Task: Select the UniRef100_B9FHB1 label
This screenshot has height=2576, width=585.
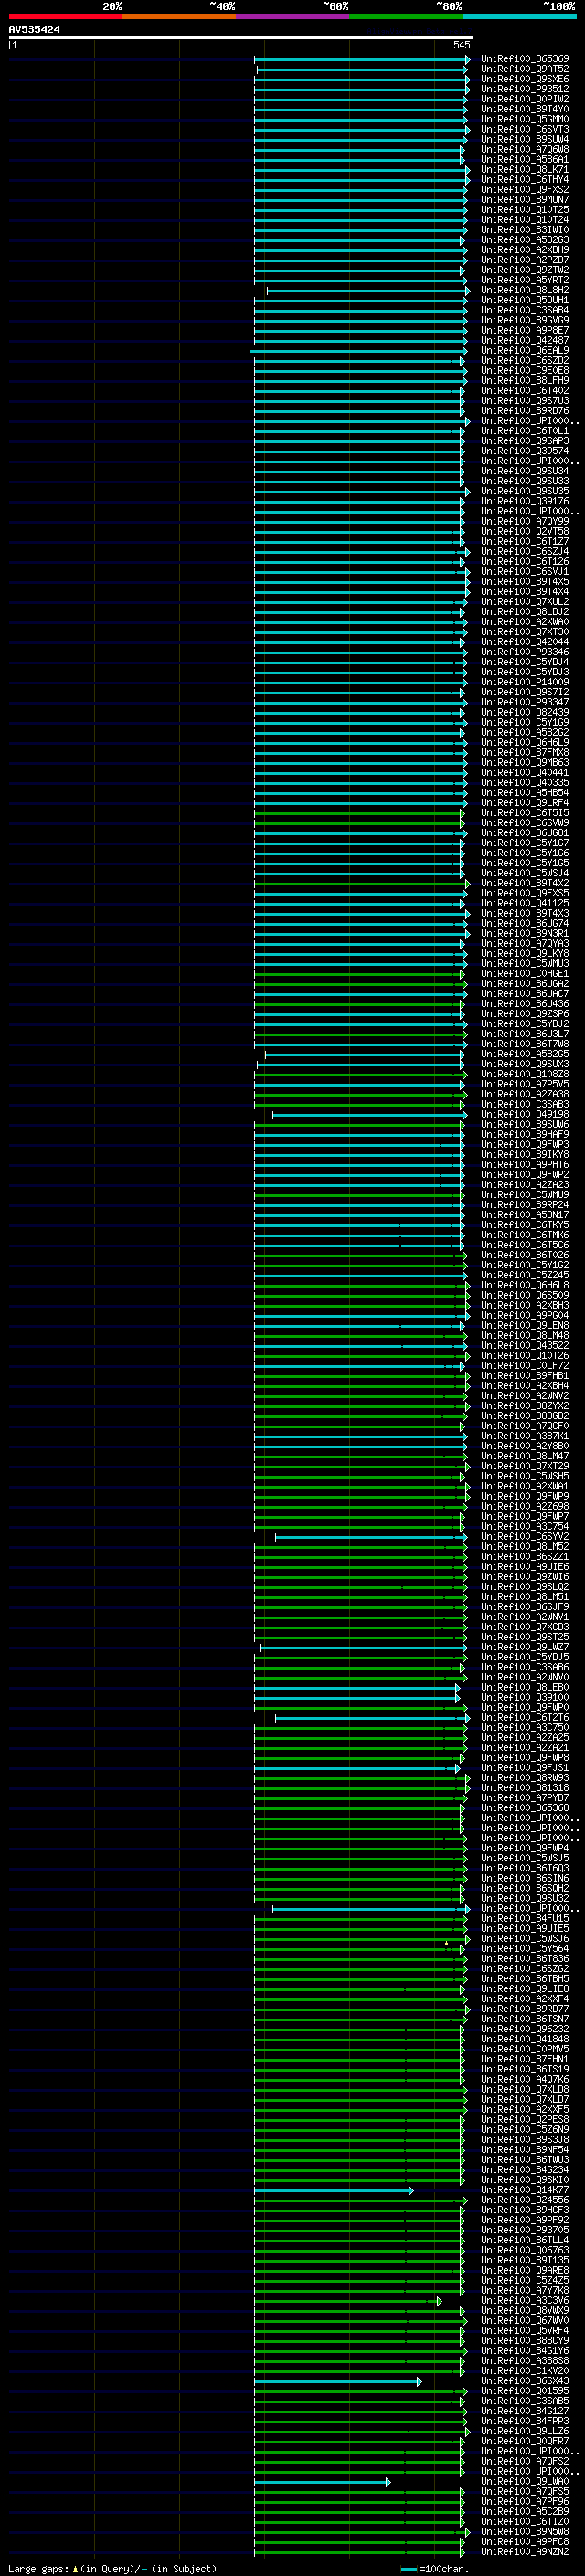Action: [x=524, y=1376]
